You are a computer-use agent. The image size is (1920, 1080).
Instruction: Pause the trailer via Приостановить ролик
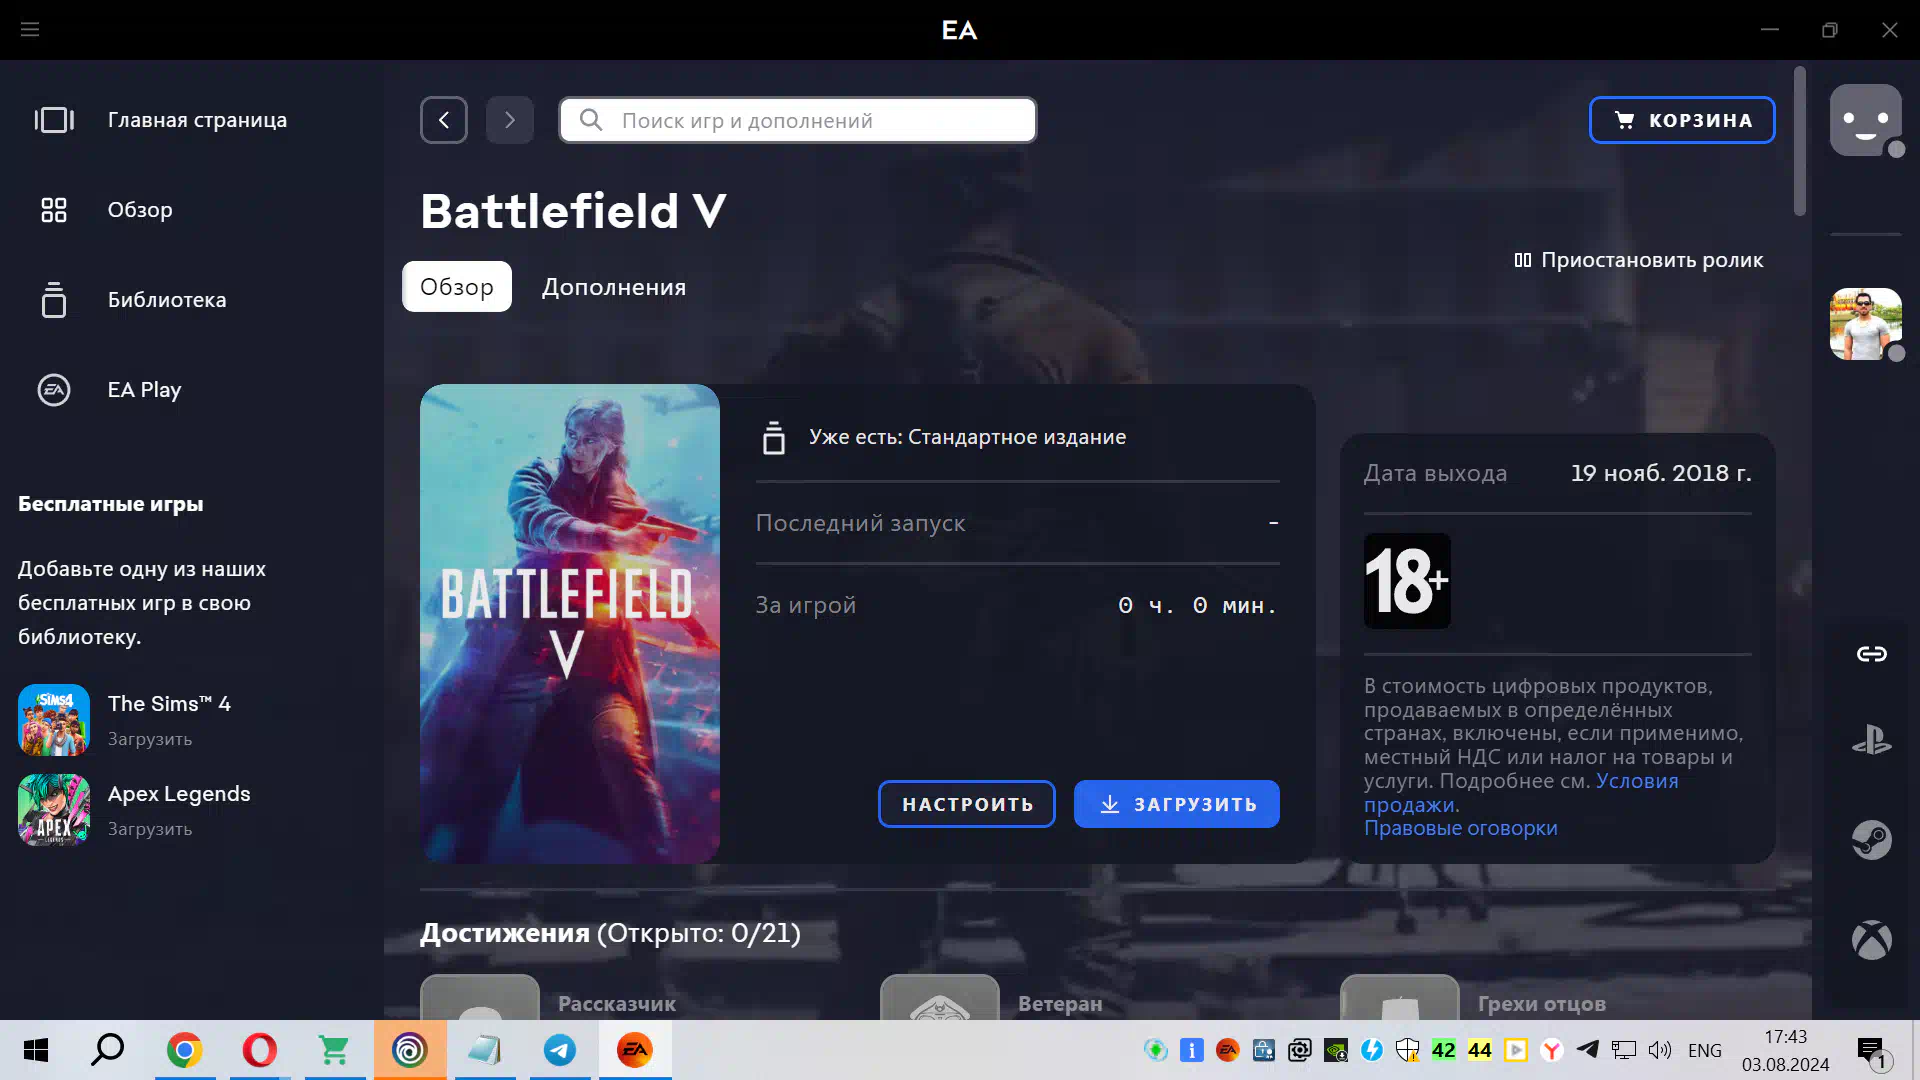[1638, 260]
